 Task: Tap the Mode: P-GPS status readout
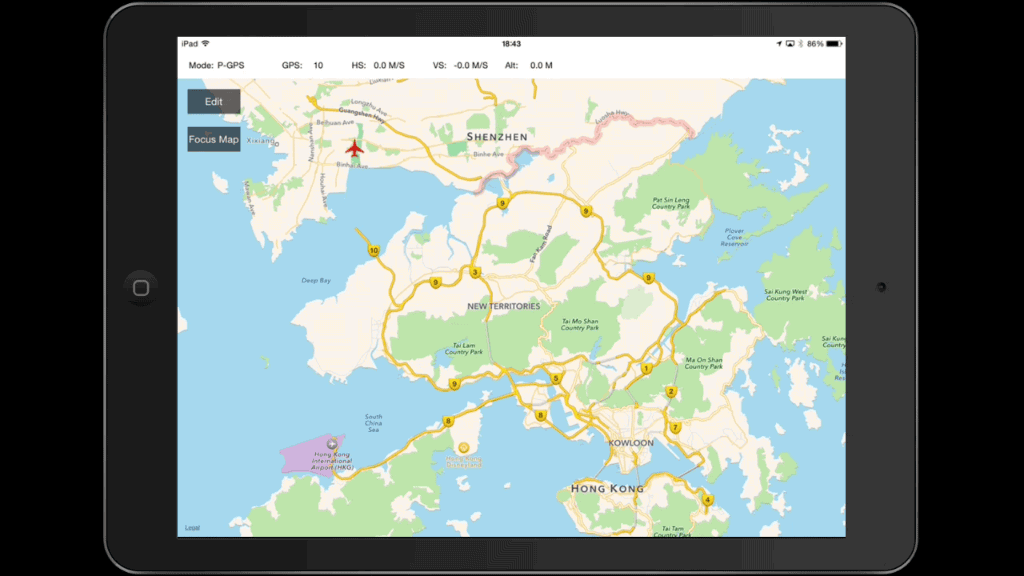tap(216, 66)
